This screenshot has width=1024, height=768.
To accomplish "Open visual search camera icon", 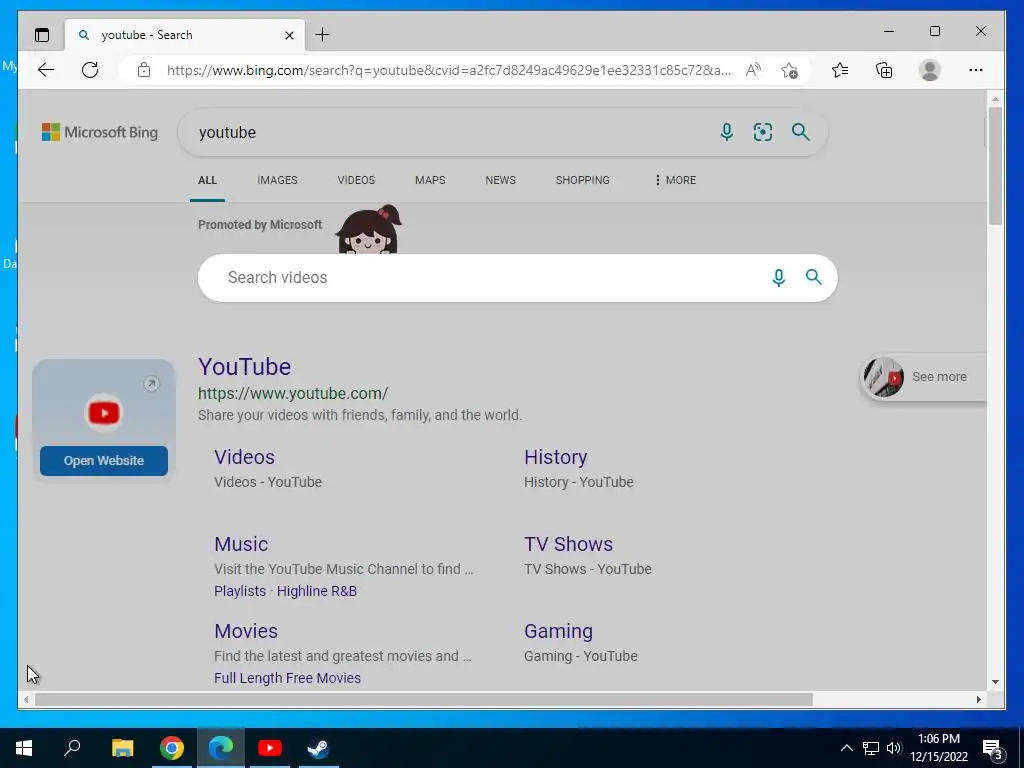I will point(763,132).
